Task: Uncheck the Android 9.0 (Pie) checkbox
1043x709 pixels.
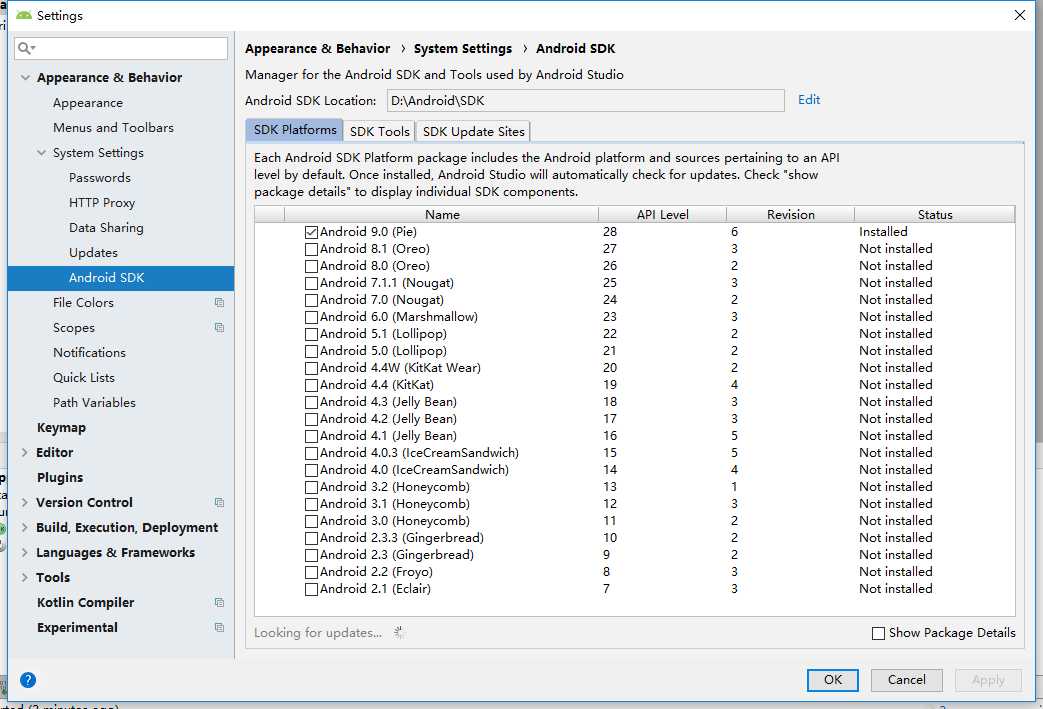Action: click(312, 232)
